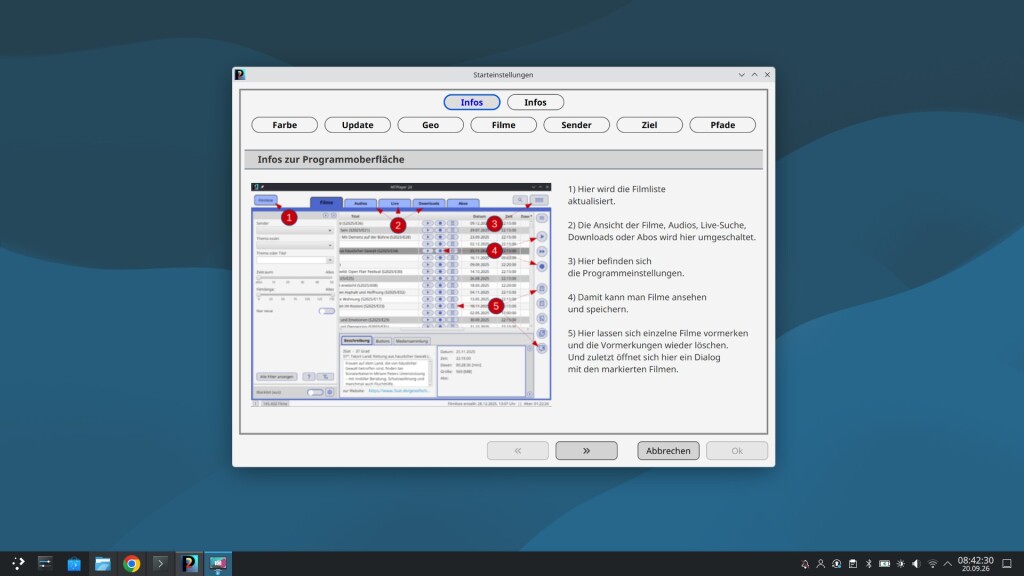This screenshot has width=1024, height=576.
Task: Open the volume control tray icon
Action: [916, 564]
